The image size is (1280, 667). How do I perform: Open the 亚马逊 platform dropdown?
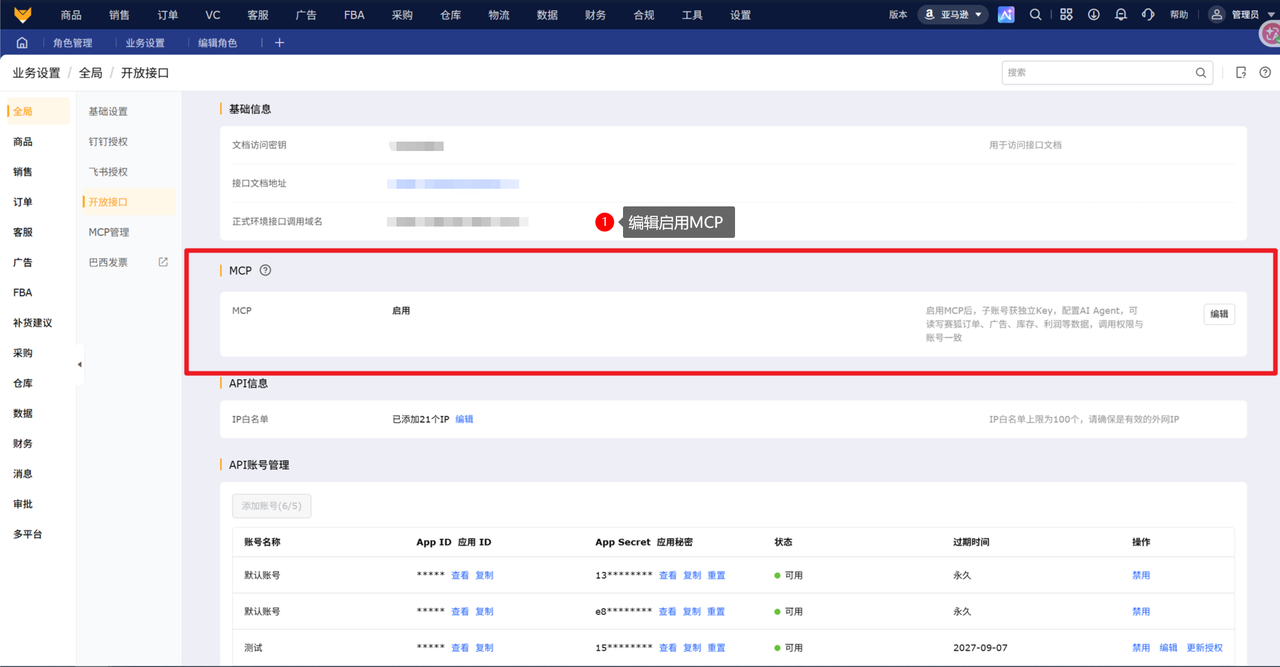pyautogui.click(x=953, y=14)
